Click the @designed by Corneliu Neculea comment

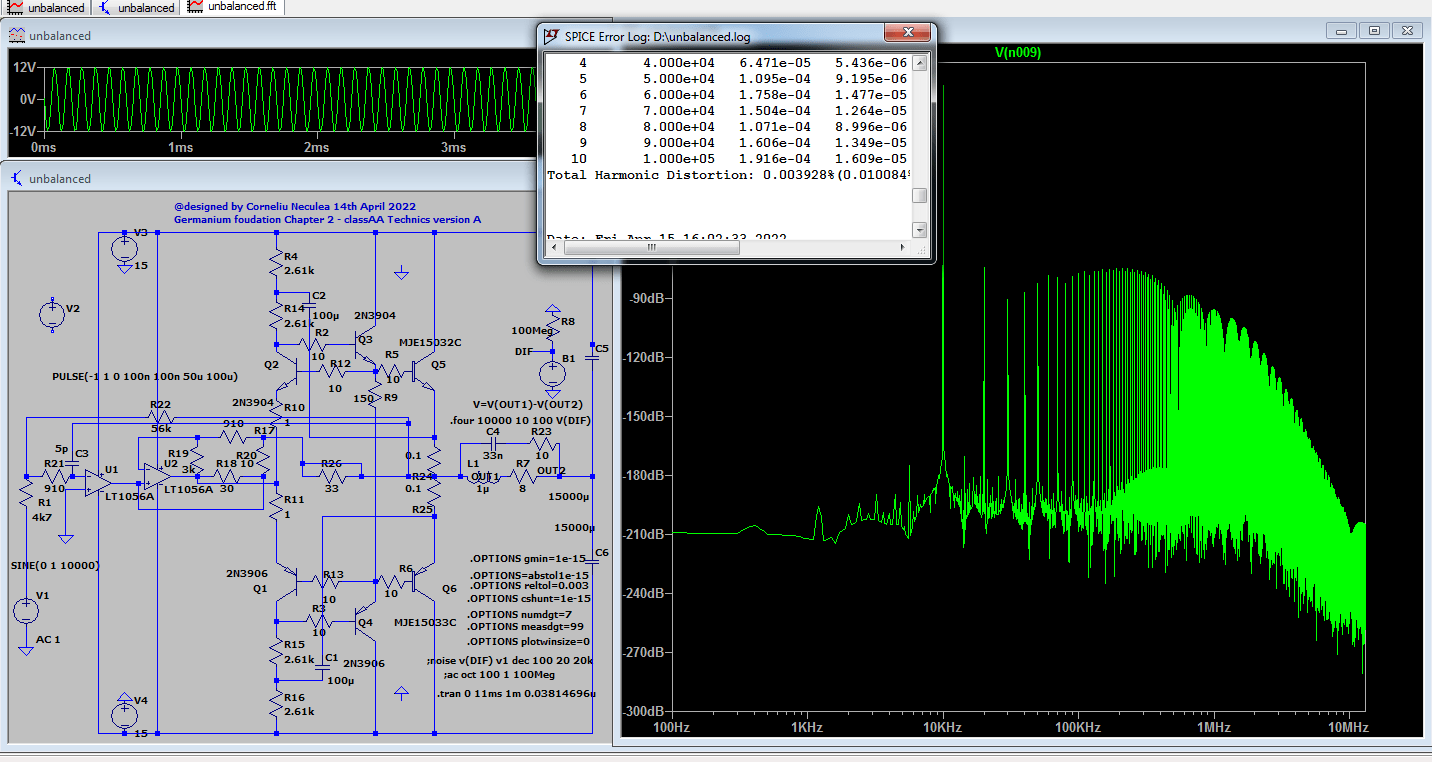click(294, 206)
